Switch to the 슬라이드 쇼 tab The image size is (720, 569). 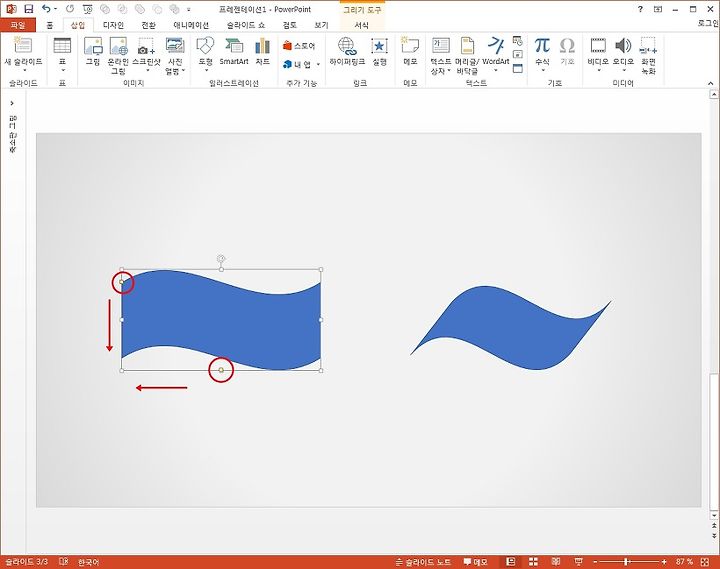pos(246,25)
